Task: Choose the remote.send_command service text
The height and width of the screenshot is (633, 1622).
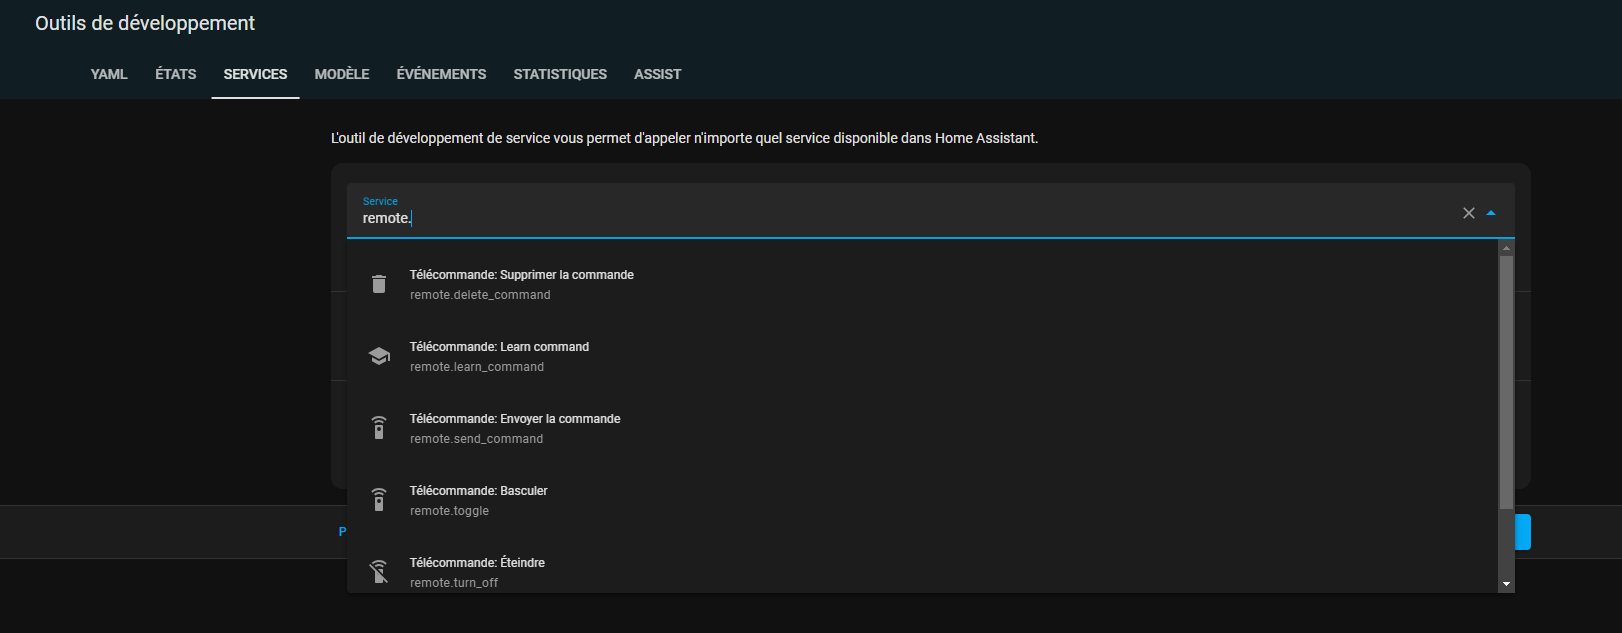Action: tap(476, 439)
